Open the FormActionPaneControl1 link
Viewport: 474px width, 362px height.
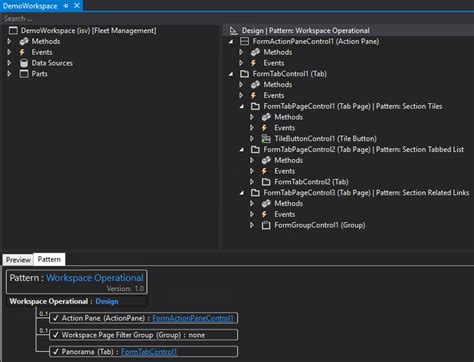coord(193,318)
